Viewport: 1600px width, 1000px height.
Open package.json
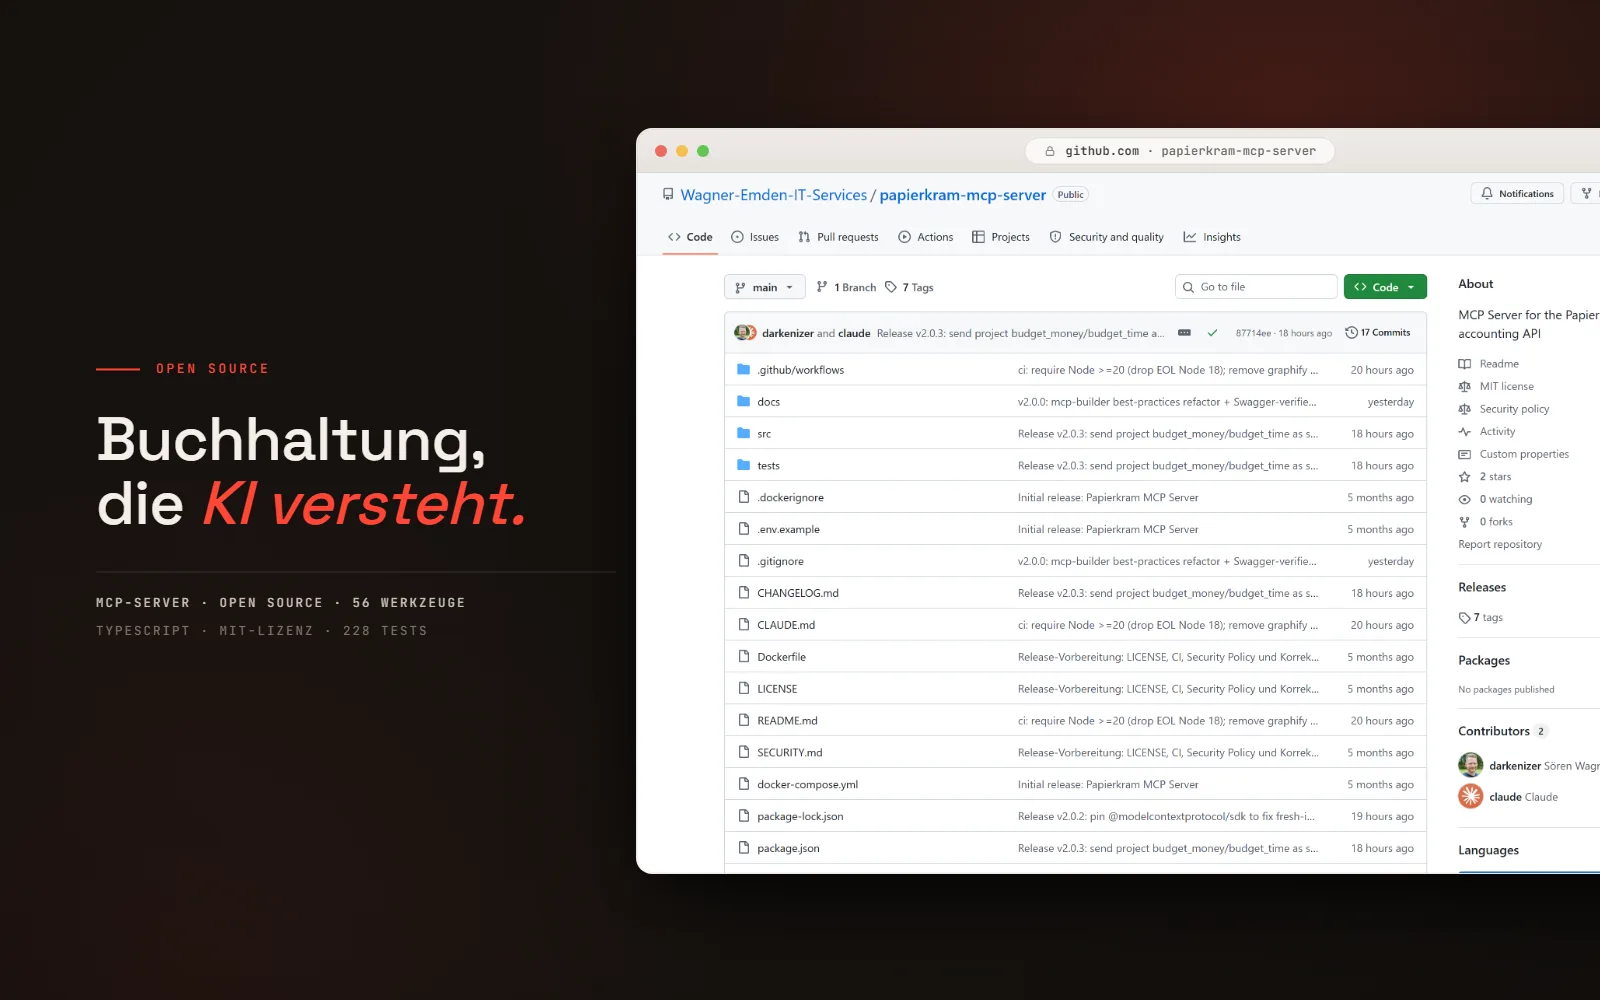pos(788,849)
